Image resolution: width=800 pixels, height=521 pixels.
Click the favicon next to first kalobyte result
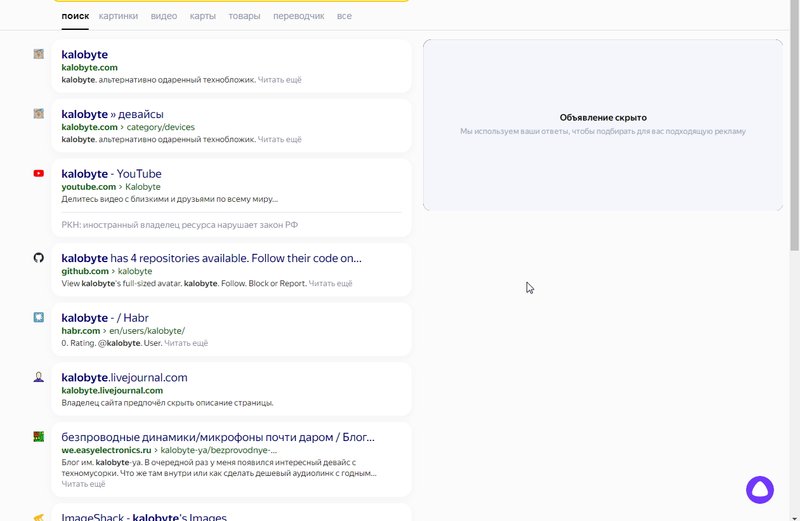tap(39, 54)
